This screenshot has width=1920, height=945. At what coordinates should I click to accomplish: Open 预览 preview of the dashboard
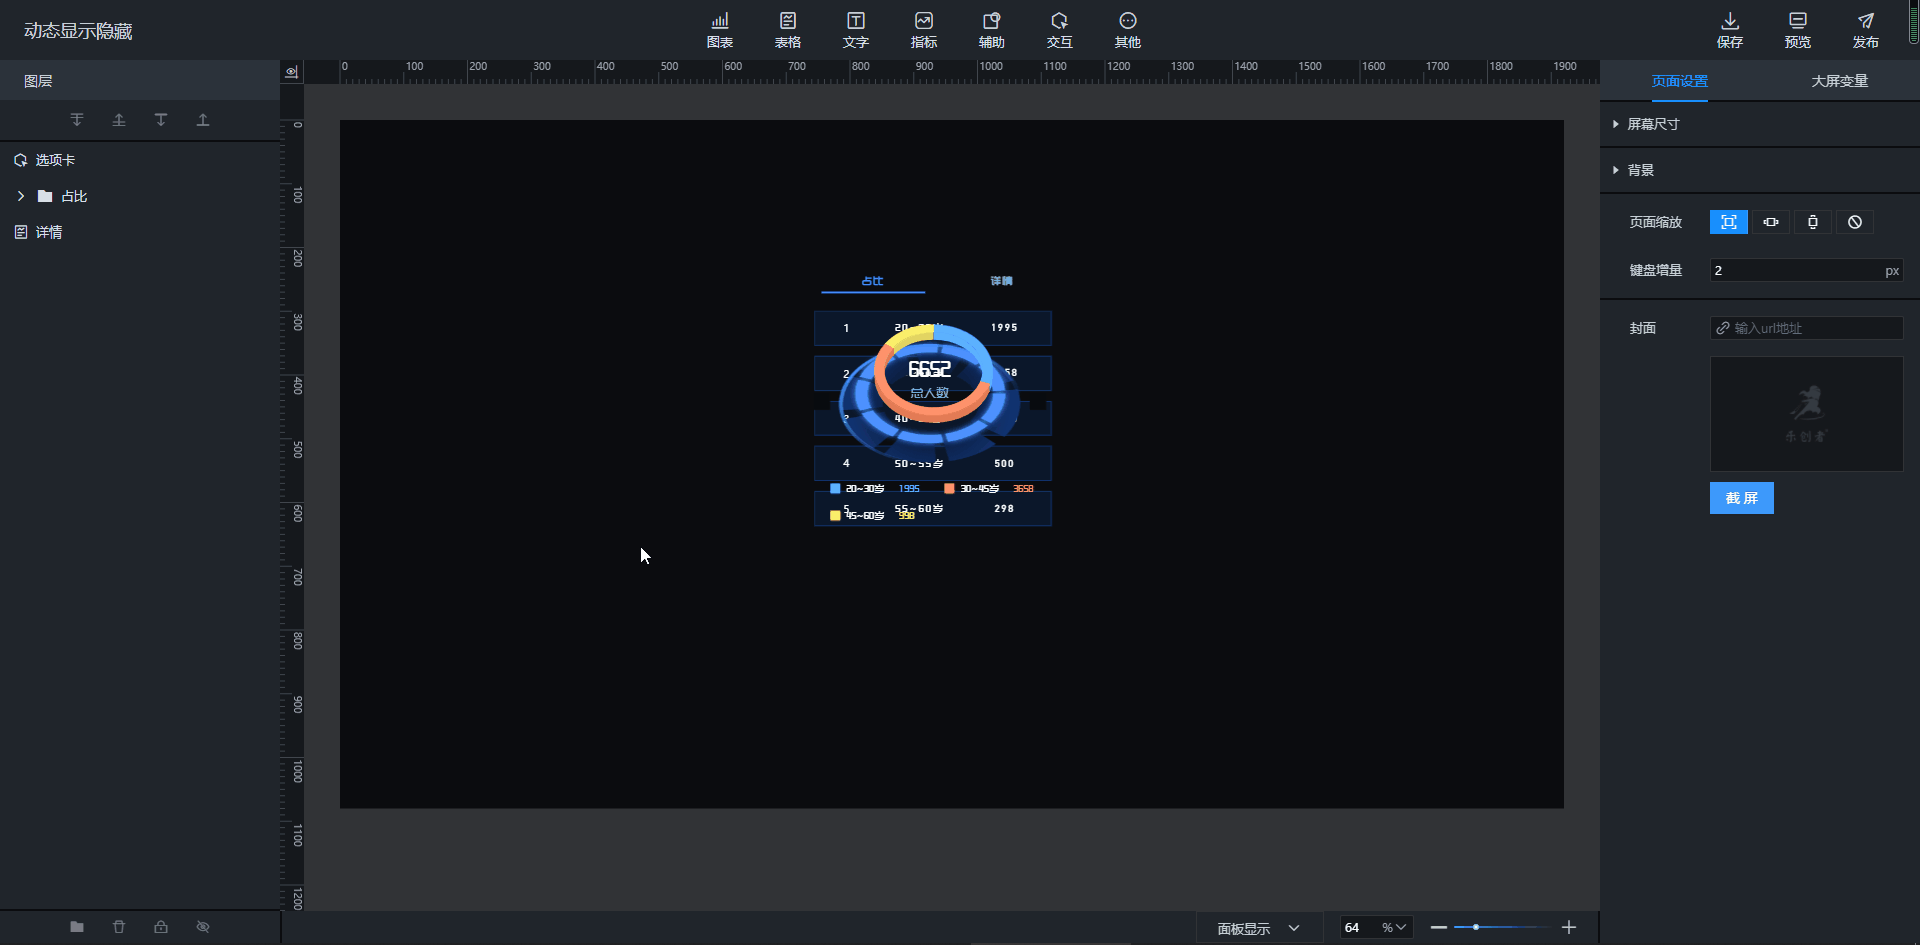pos(1797,30)
